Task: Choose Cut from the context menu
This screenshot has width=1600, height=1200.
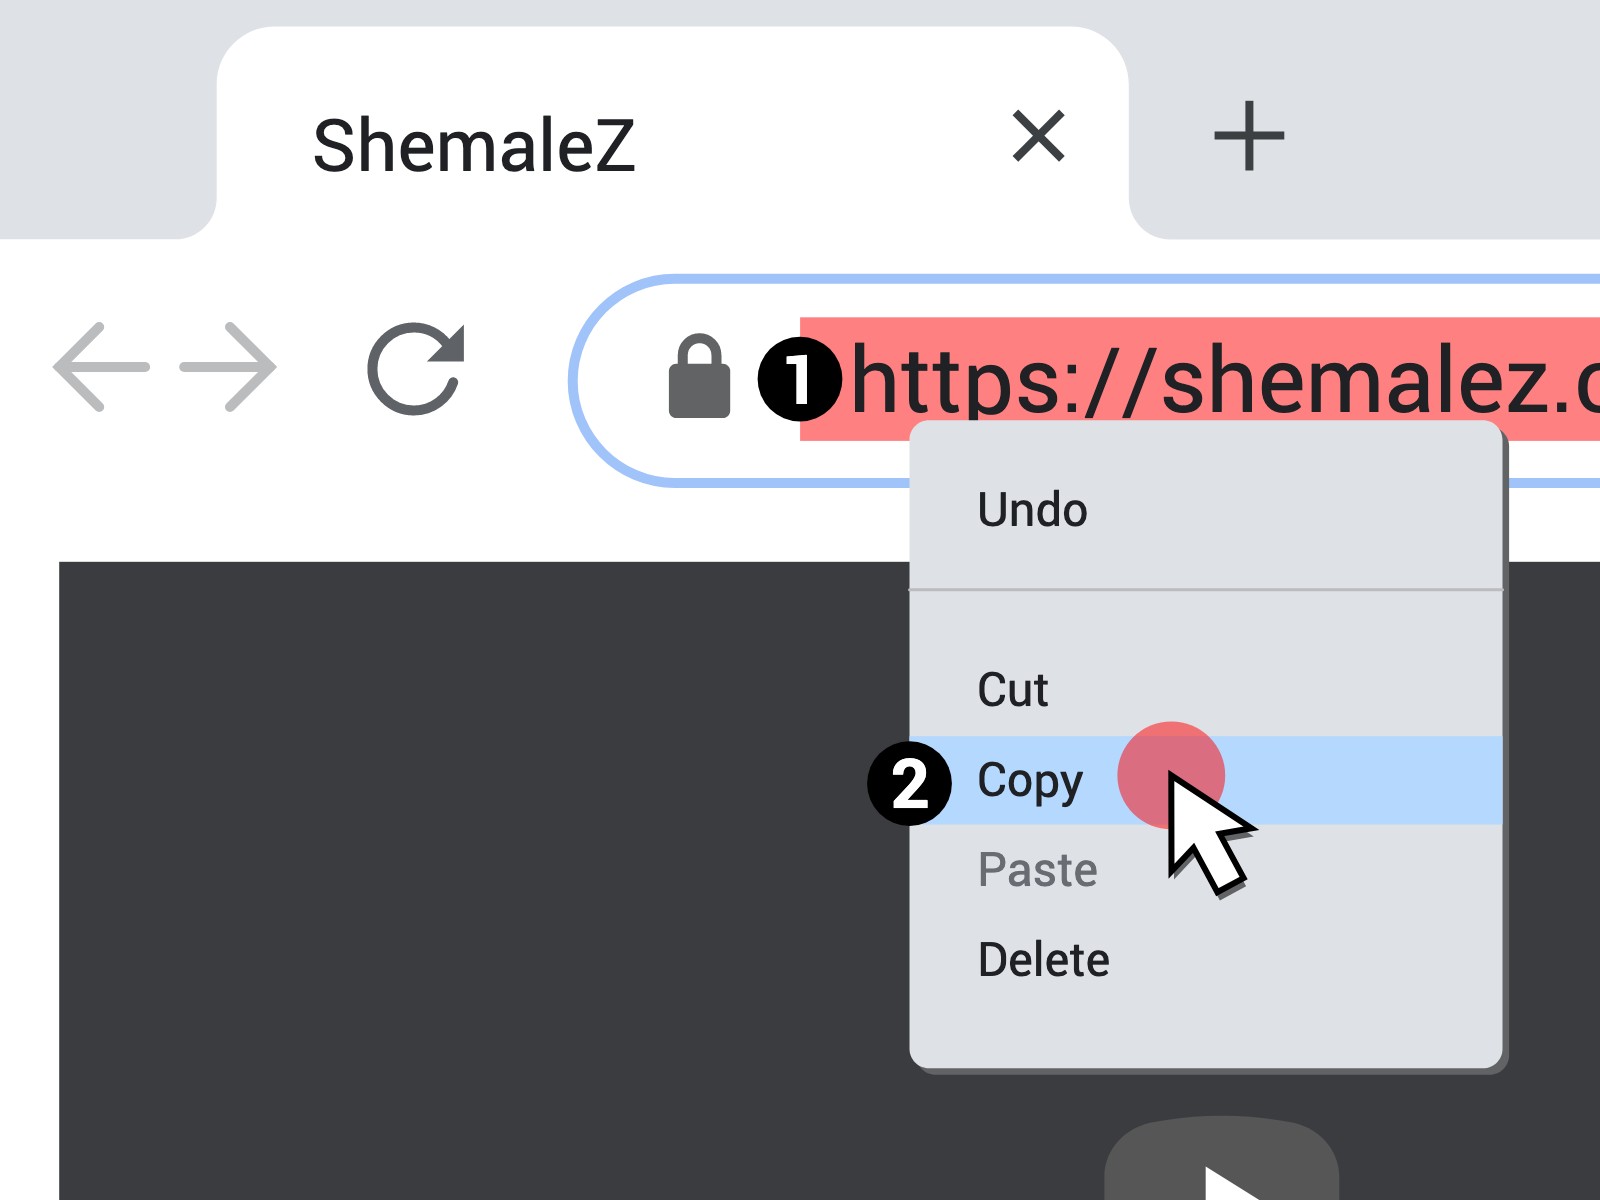Action: tap(1206, 690)
